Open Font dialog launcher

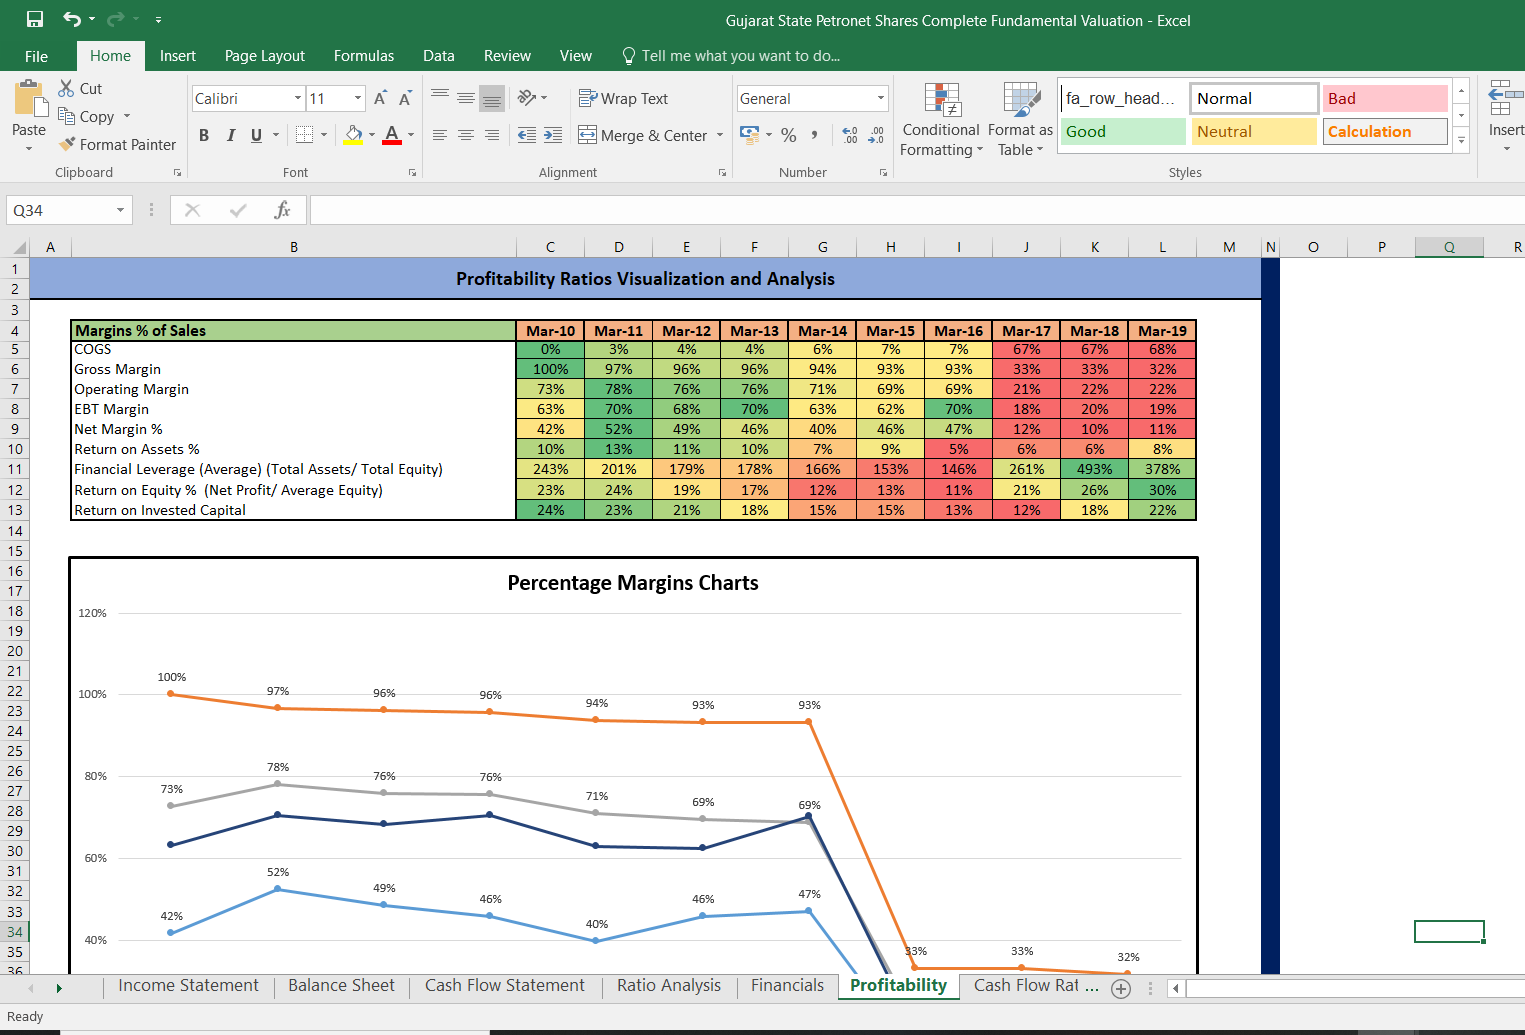[x=412, y=172]
